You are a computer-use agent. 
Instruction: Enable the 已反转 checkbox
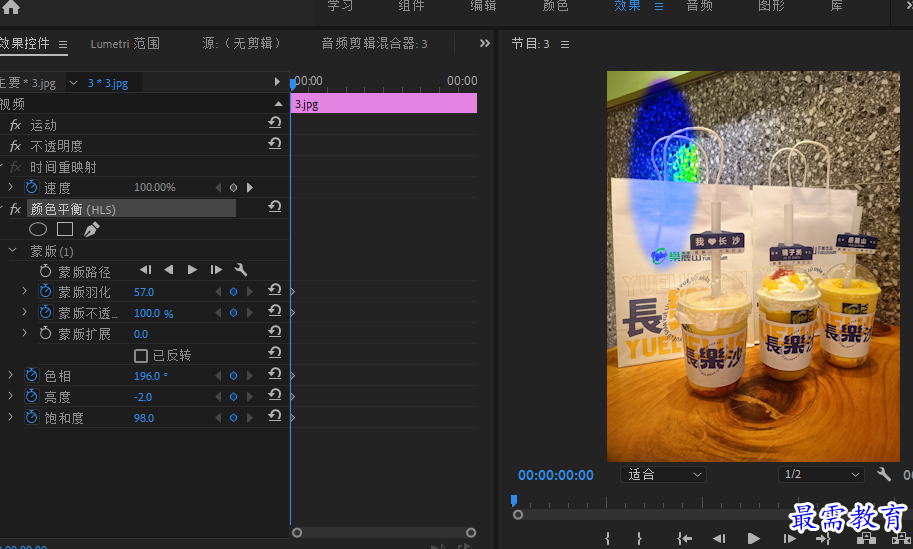[140, 356]
